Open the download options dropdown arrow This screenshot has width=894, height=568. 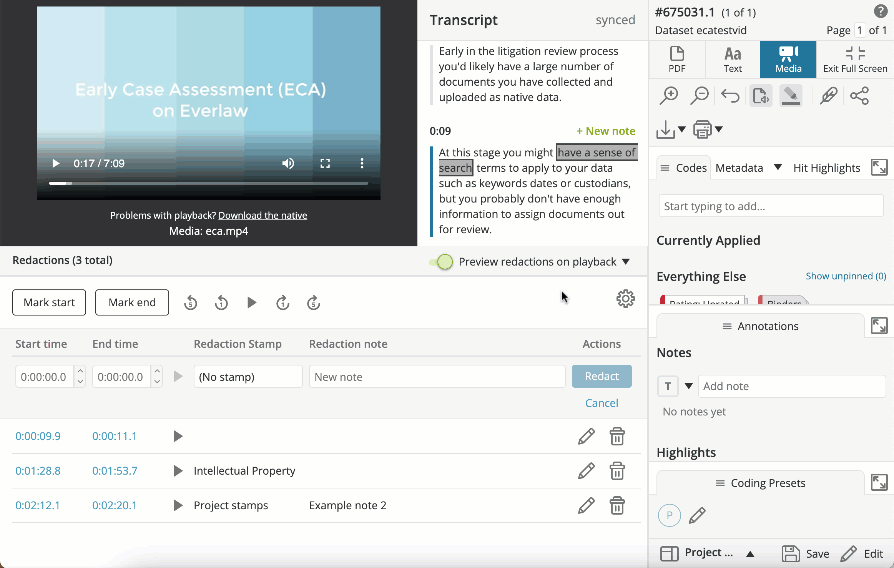[x=682, y=130]
